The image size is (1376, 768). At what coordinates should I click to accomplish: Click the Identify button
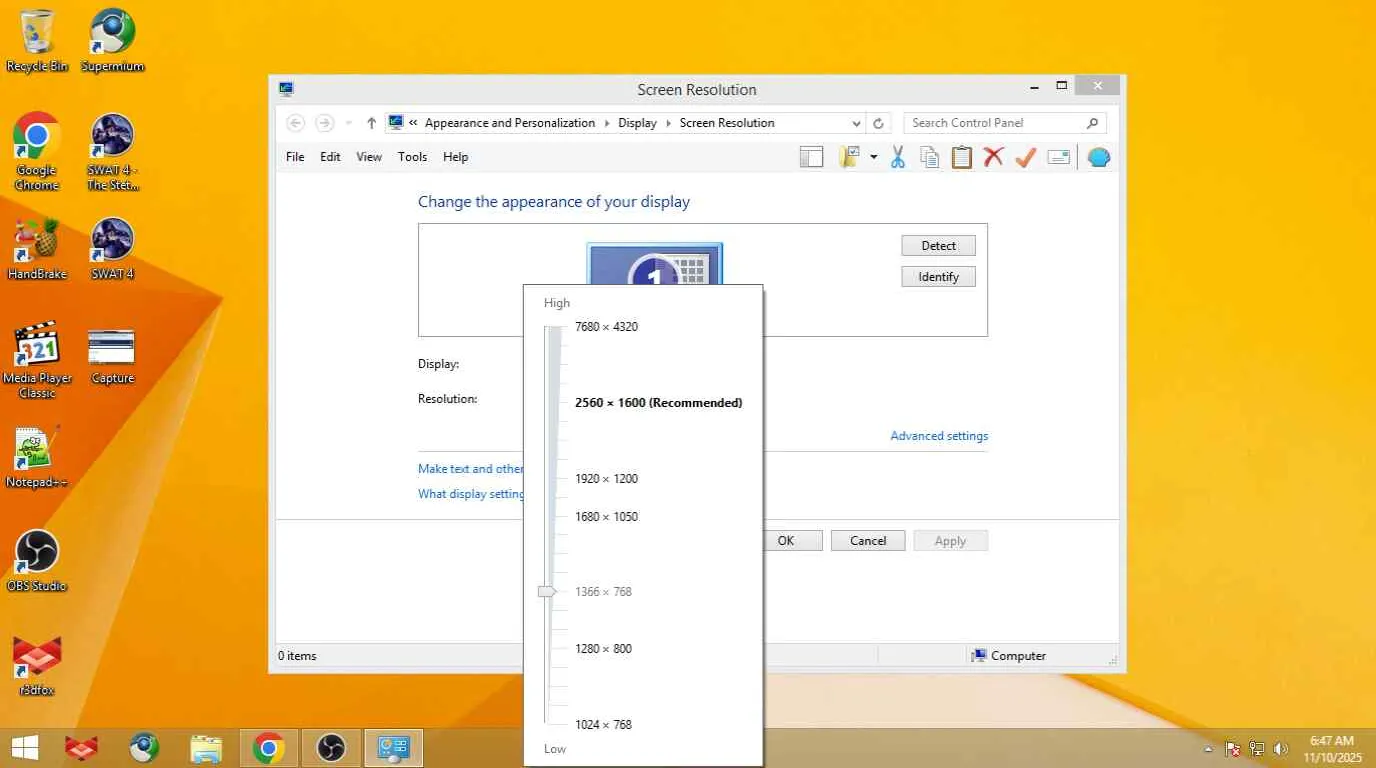click(x=938, y=277)
